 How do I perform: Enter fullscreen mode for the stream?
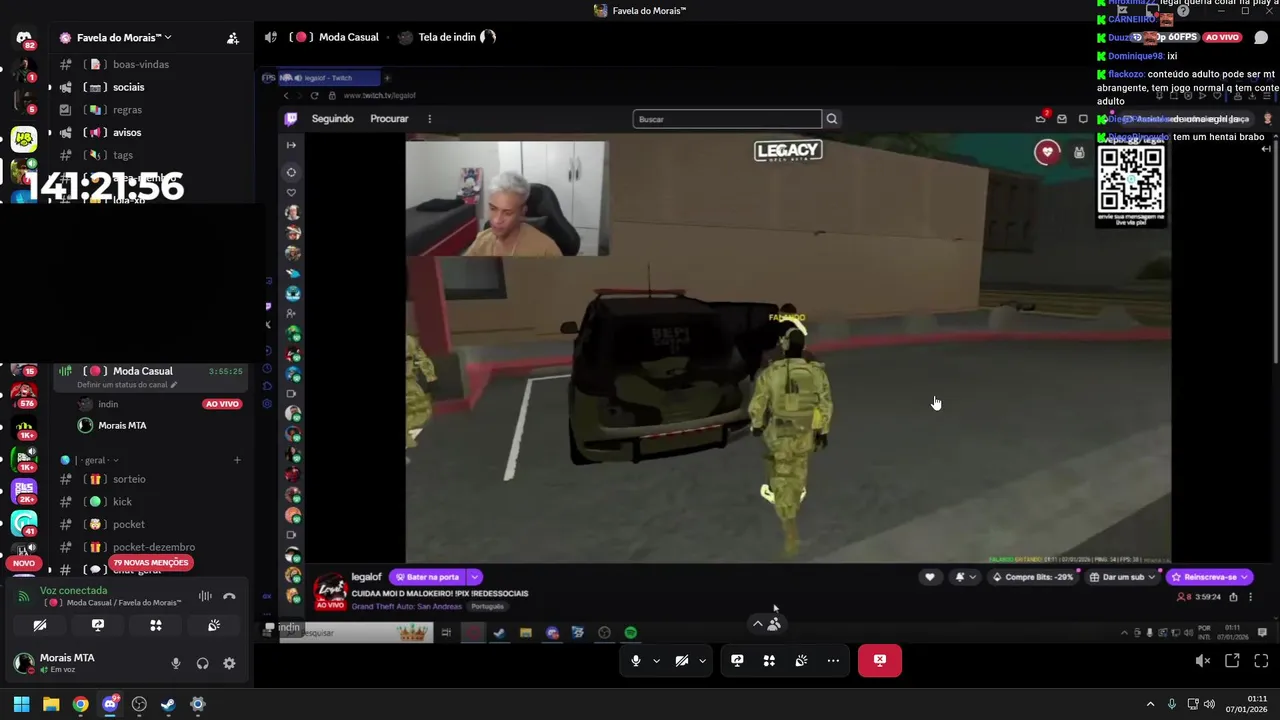click(x=1261, y=660)
